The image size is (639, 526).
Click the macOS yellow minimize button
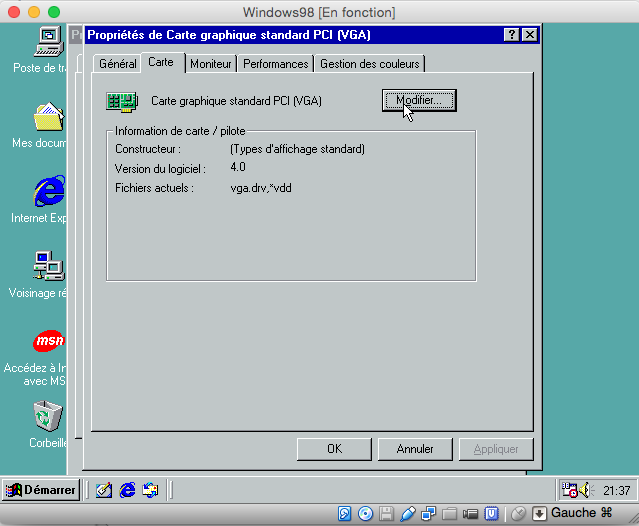coord(34,12)
